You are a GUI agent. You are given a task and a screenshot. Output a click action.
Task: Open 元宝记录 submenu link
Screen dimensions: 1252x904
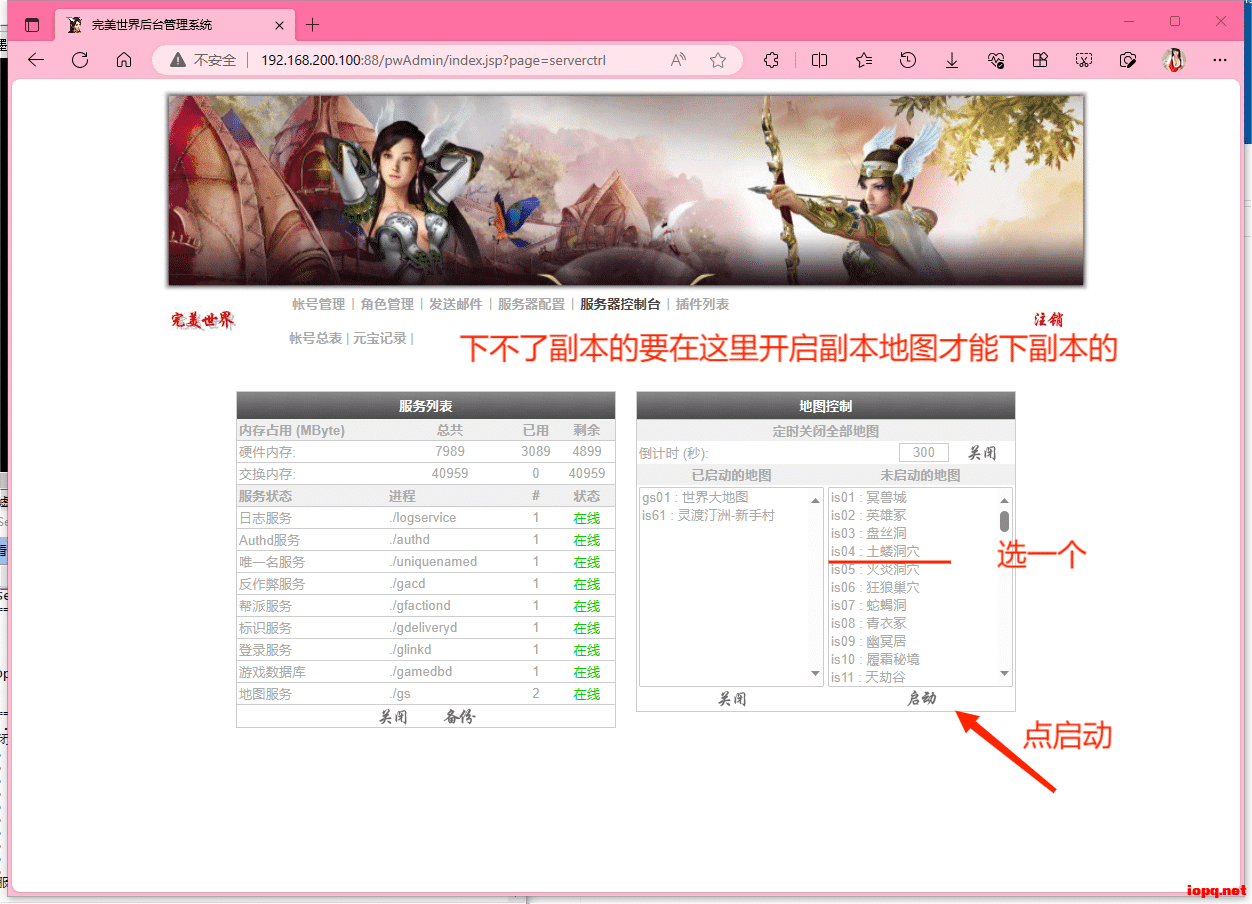tap(380, 338)
